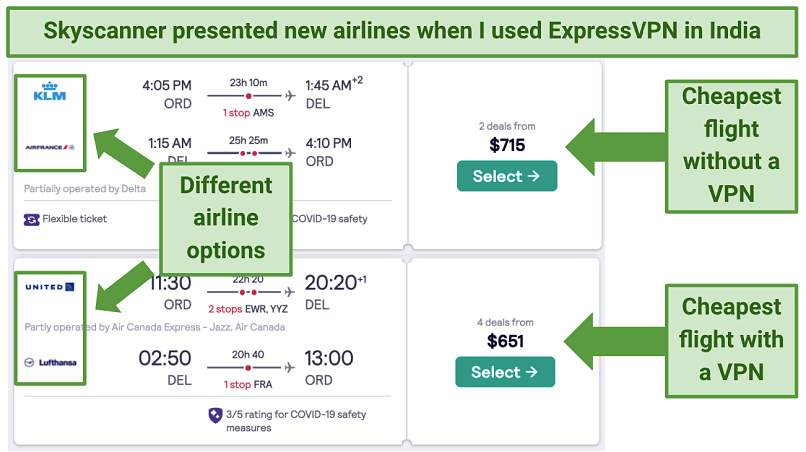Click the Flexible ticket icon
This screenshot has height=452, width=806.
[x=32, y=218]
